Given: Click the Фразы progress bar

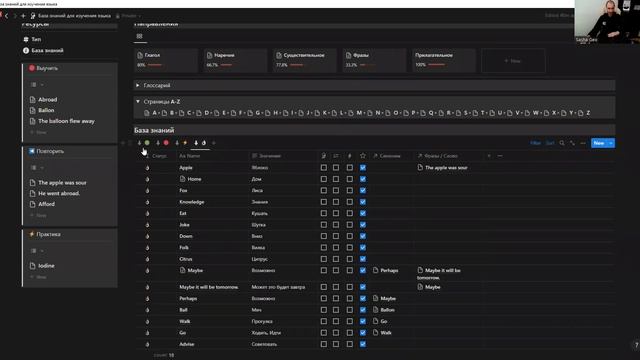Looking at the screenshot, I should (367, 65).
